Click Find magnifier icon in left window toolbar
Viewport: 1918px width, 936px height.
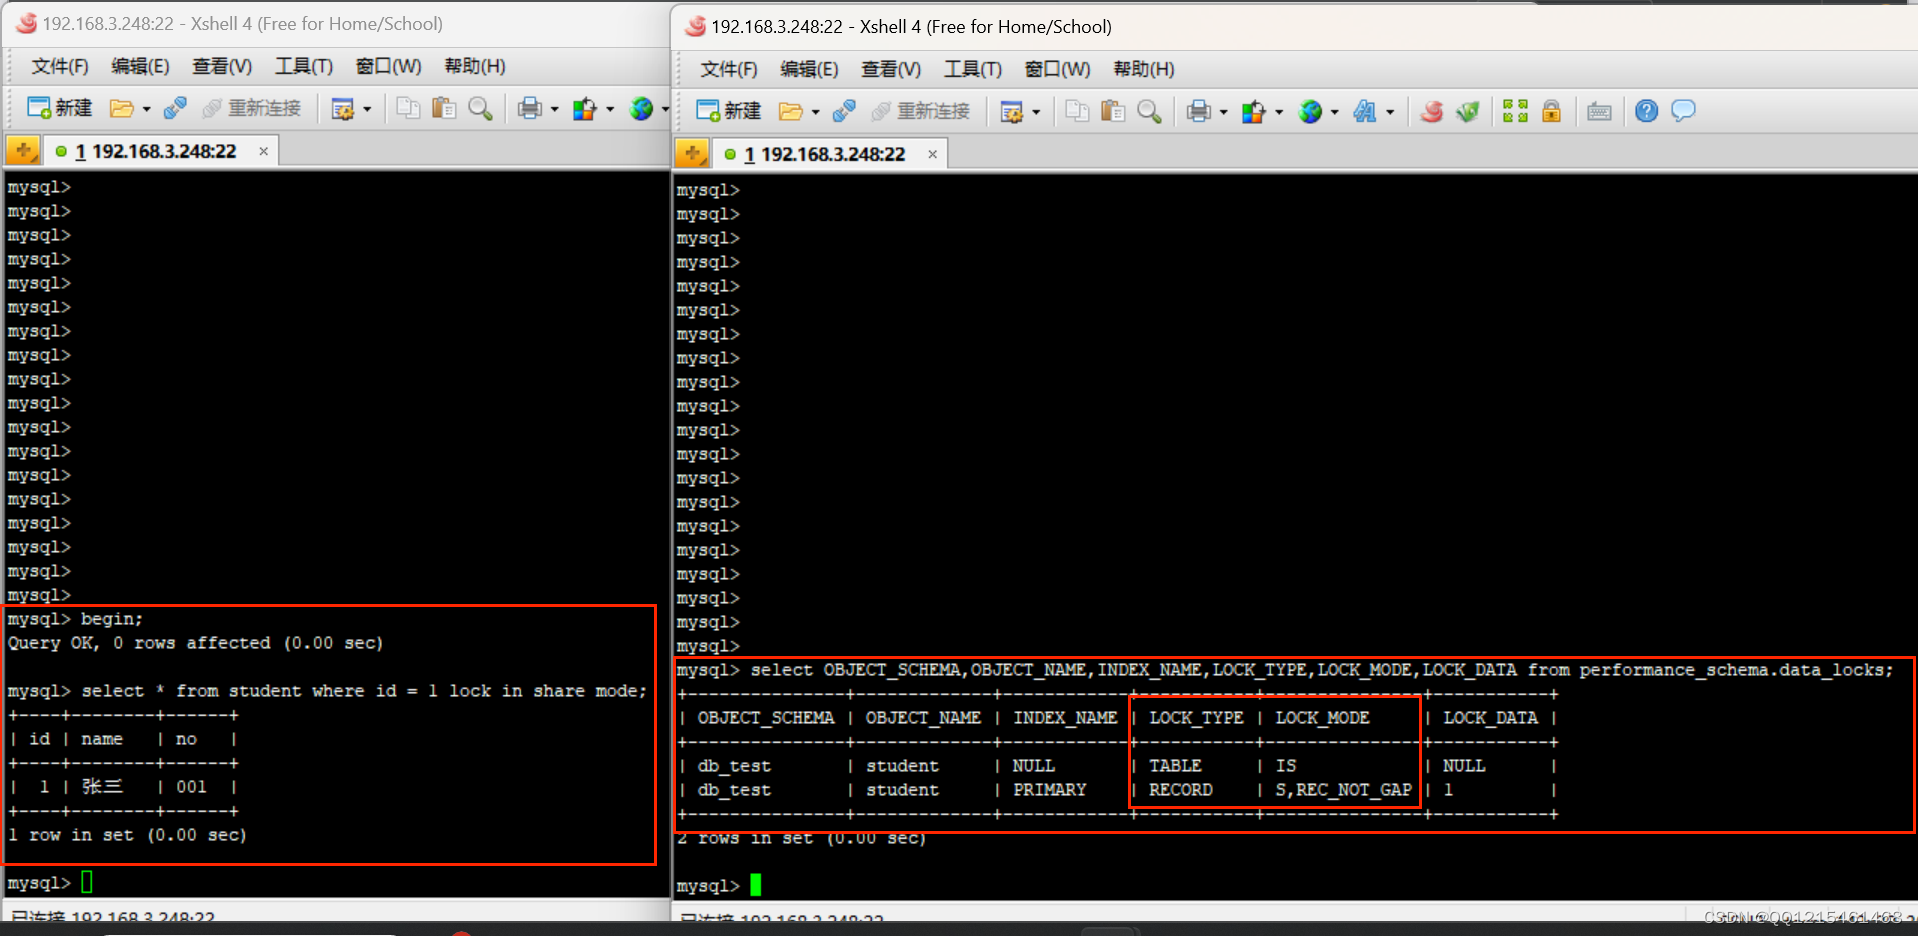tap(480, 108)
